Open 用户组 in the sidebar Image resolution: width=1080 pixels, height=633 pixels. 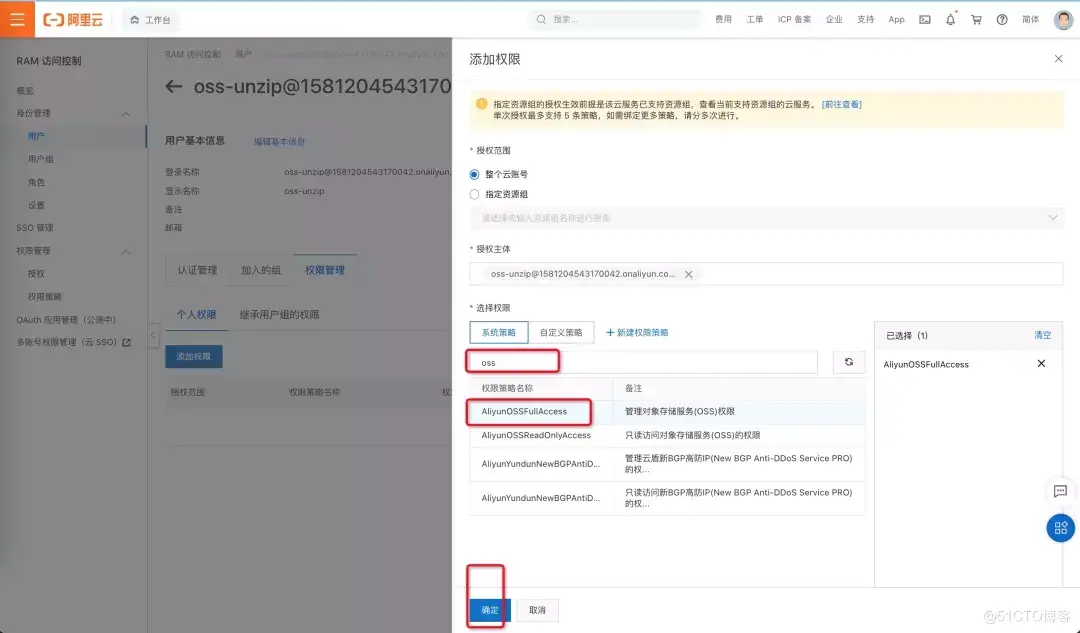41,159
